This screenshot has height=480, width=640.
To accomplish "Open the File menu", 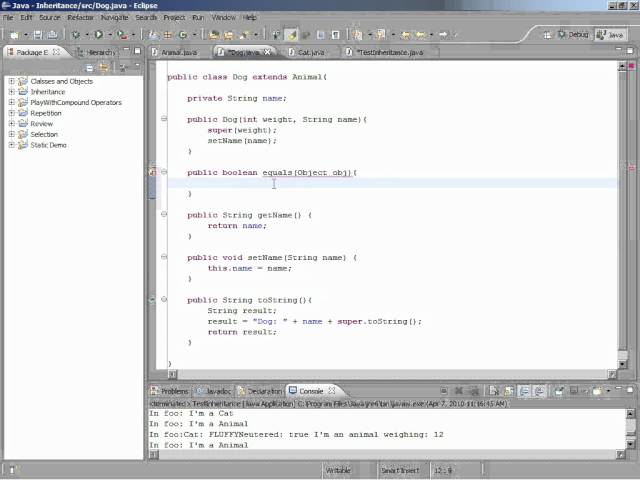I will point(8,18).
